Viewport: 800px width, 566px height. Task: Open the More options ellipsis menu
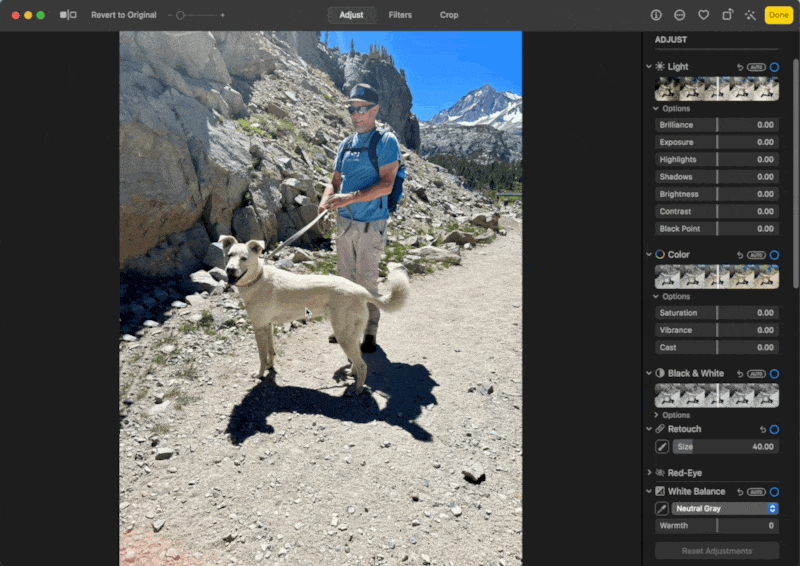680,15
